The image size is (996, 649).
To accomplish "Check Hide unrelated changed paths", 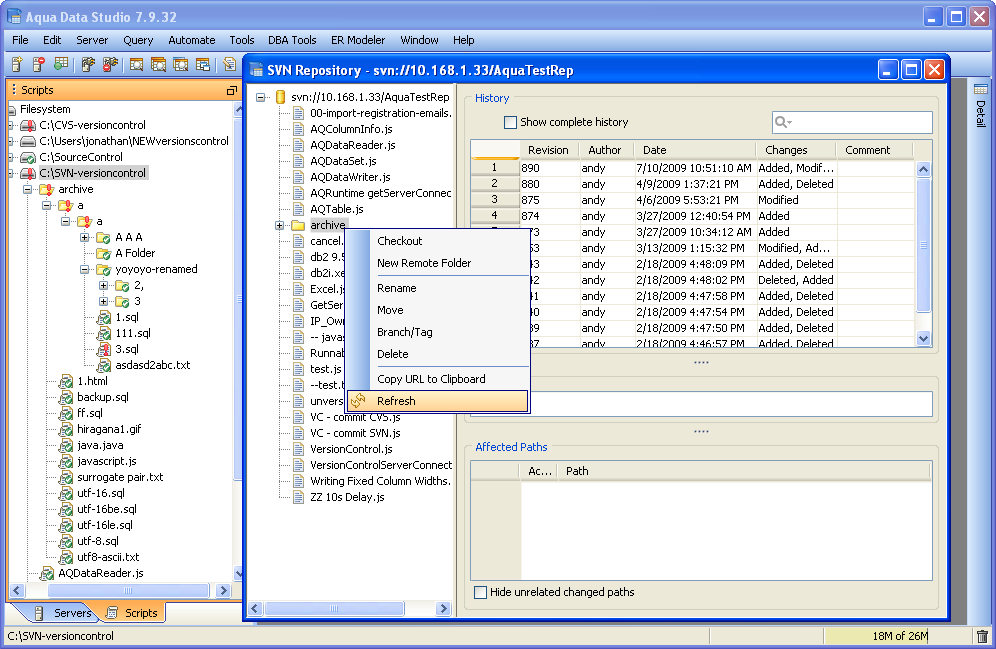I will click(481, 592).
